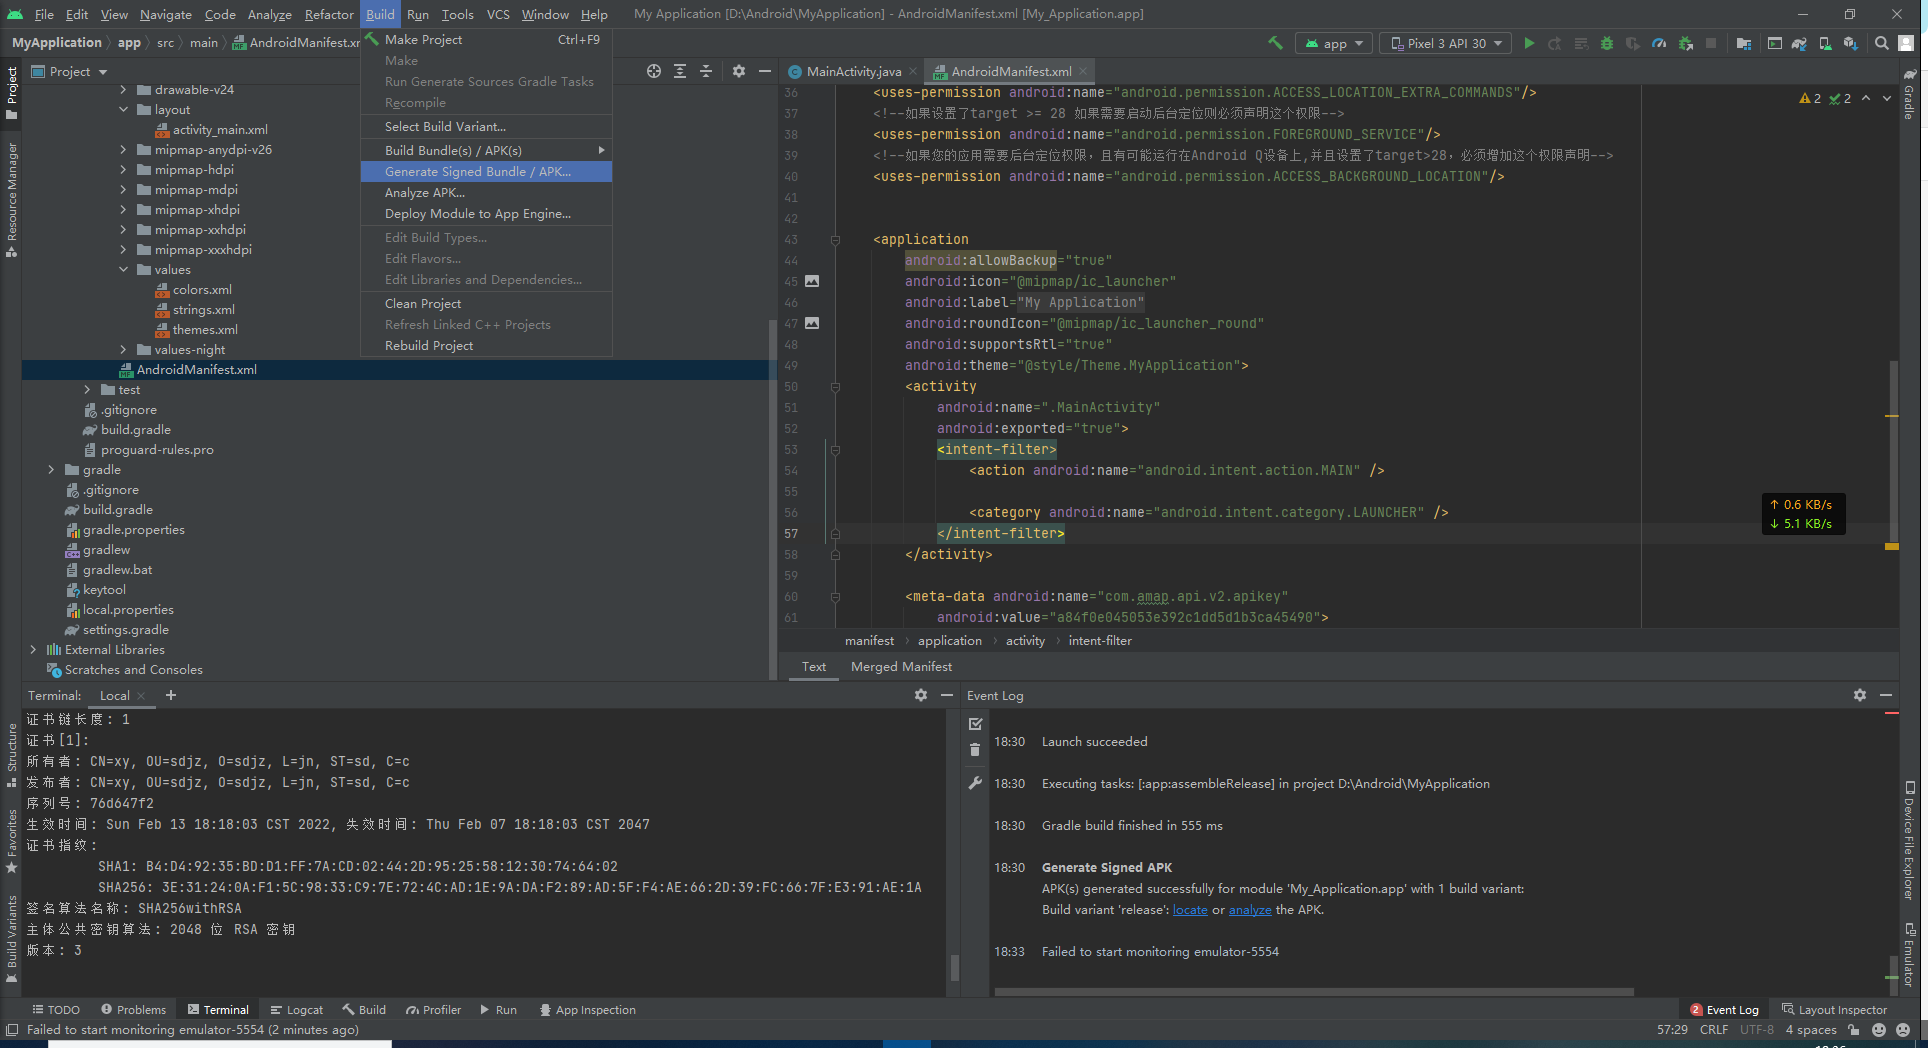Screen dimensions: 1928x1048
Task: Expand the values-night folder
Action: (x=124, y=349)
